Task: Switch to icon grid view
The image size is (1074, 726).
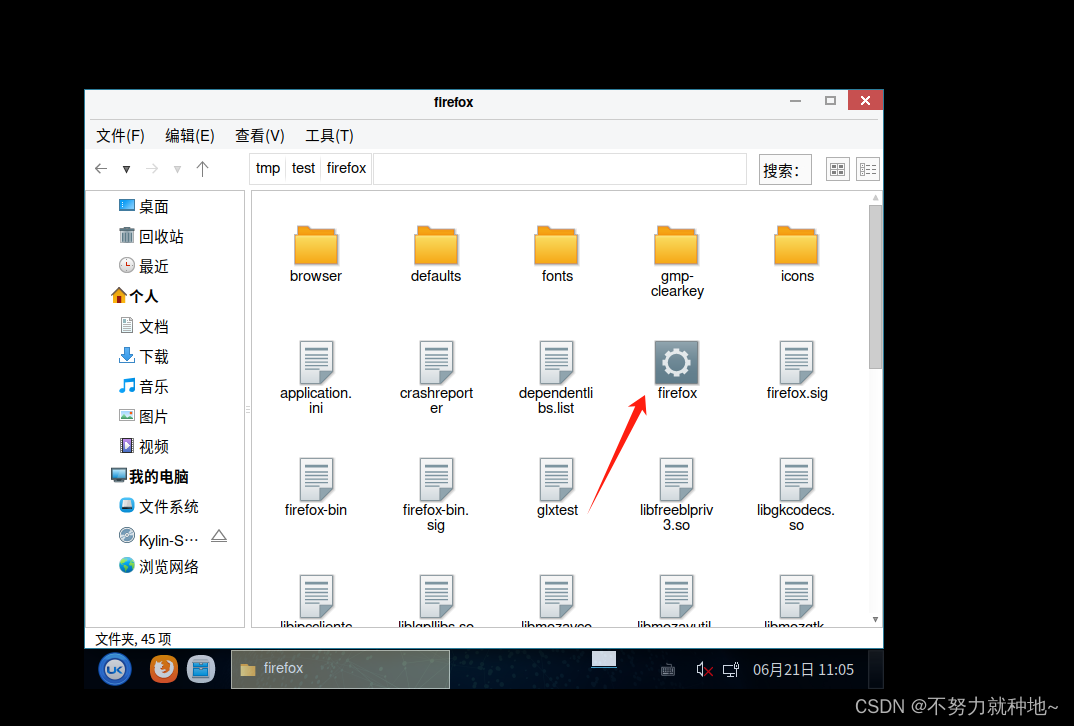Action: [x=837, y=169]
